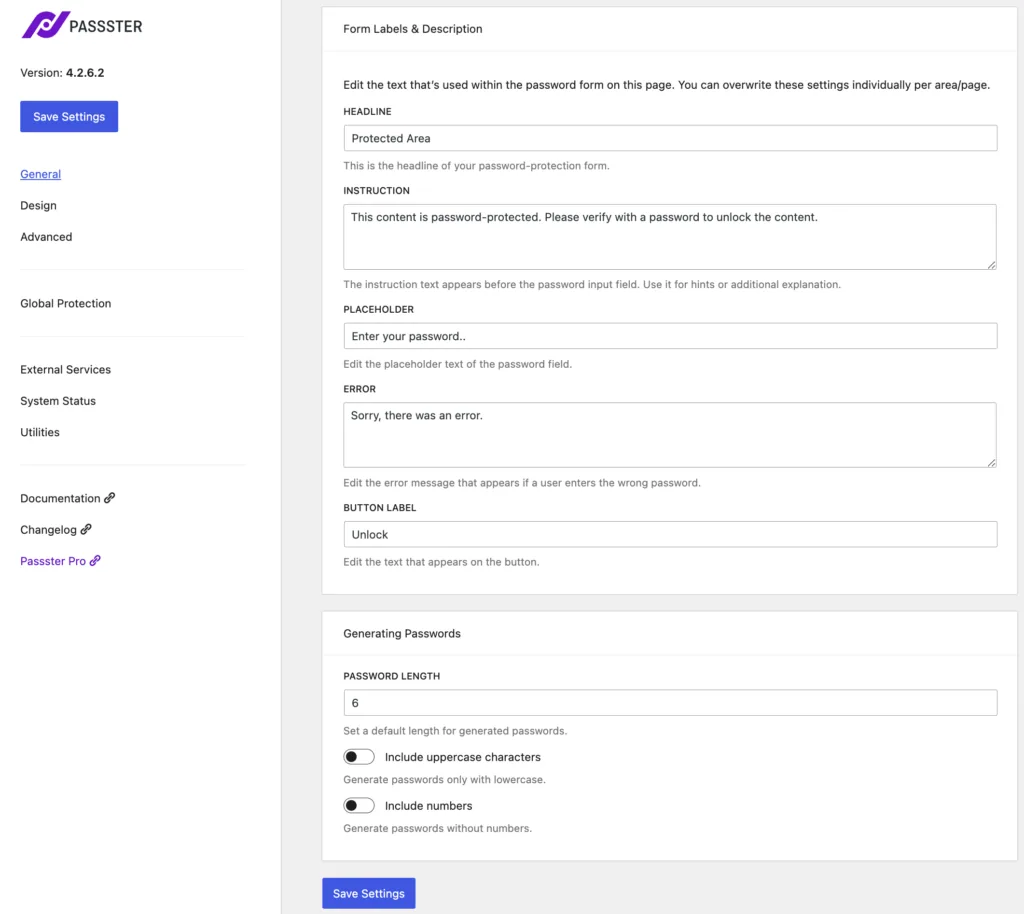1024x914 pixels.
Task: Switch to the Design section
Action: coord(39,206)
